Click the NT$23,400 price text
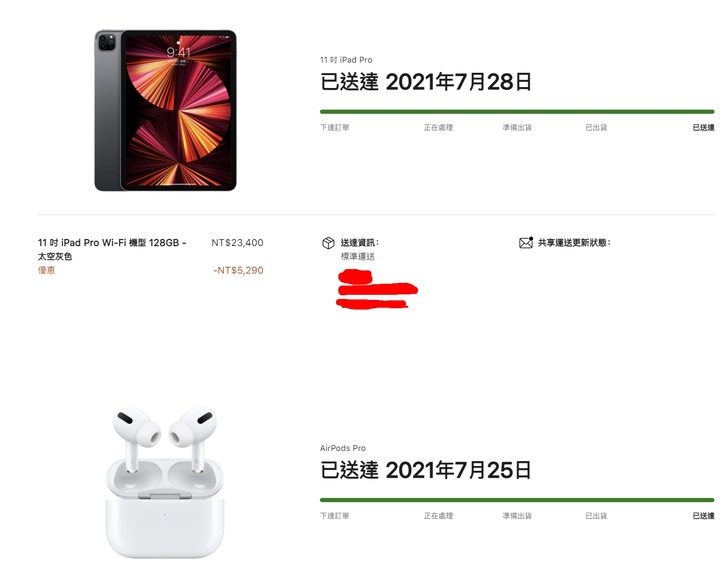This screenshot has width=720, height=568. coord(237,242)
